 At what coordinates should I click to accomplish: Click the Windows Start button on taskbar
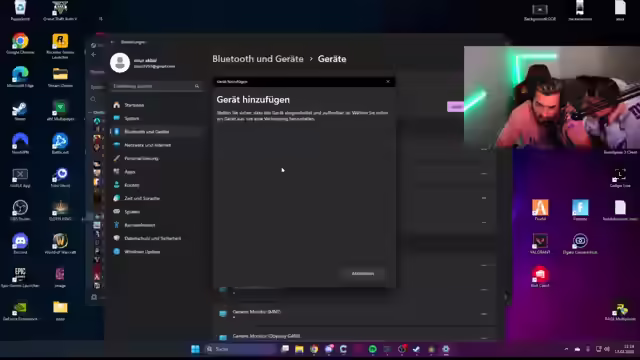195,349
